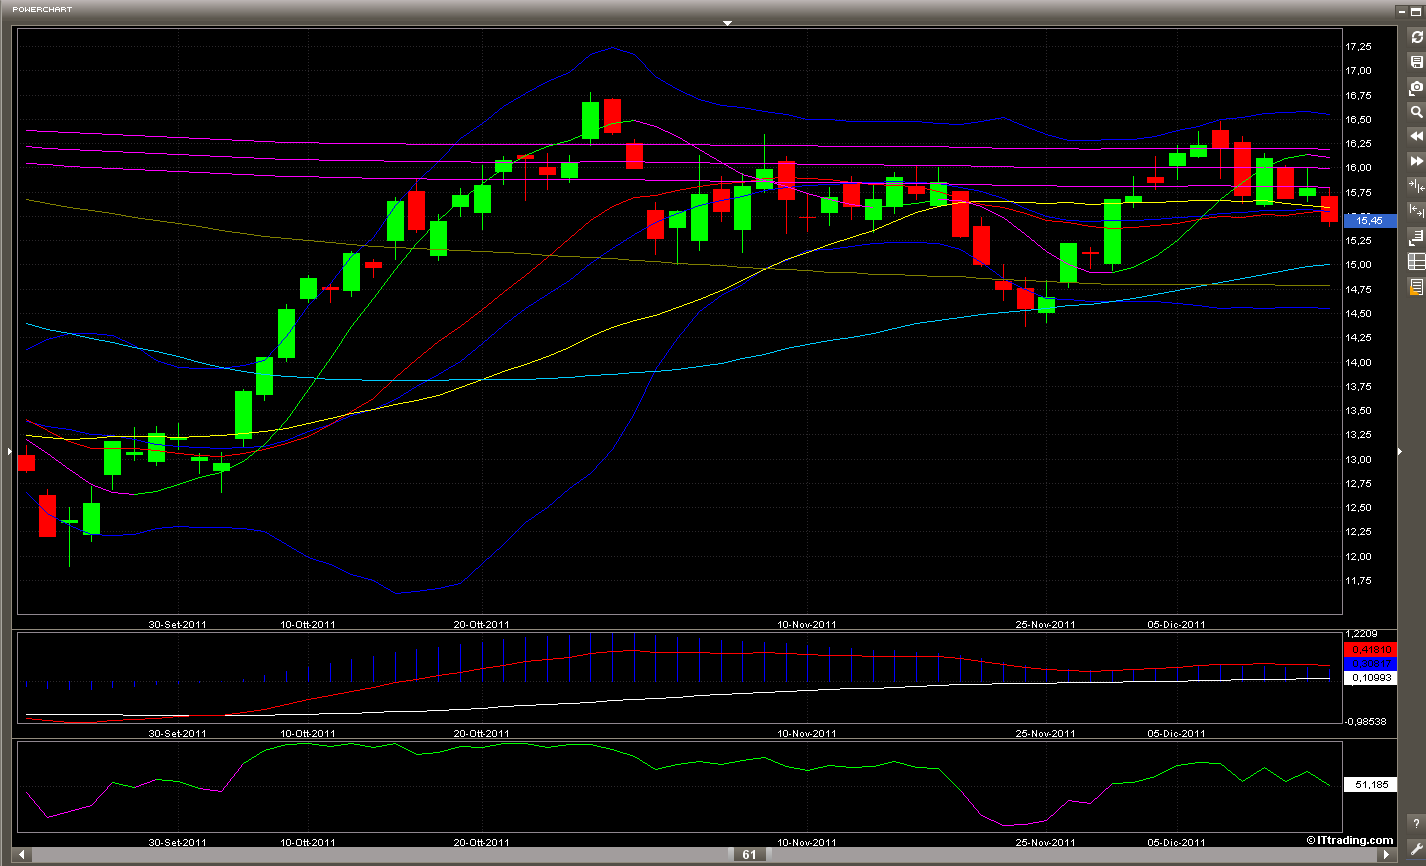Click the 17,25 price axis label
This screenshot has height=866, width=1426.
[x=1358, y=47]
